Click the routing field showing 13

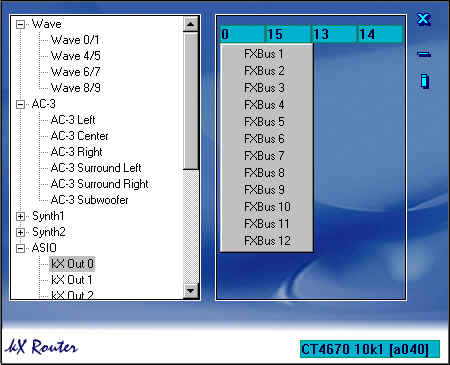pyautogui.click(x=334, y=34)
